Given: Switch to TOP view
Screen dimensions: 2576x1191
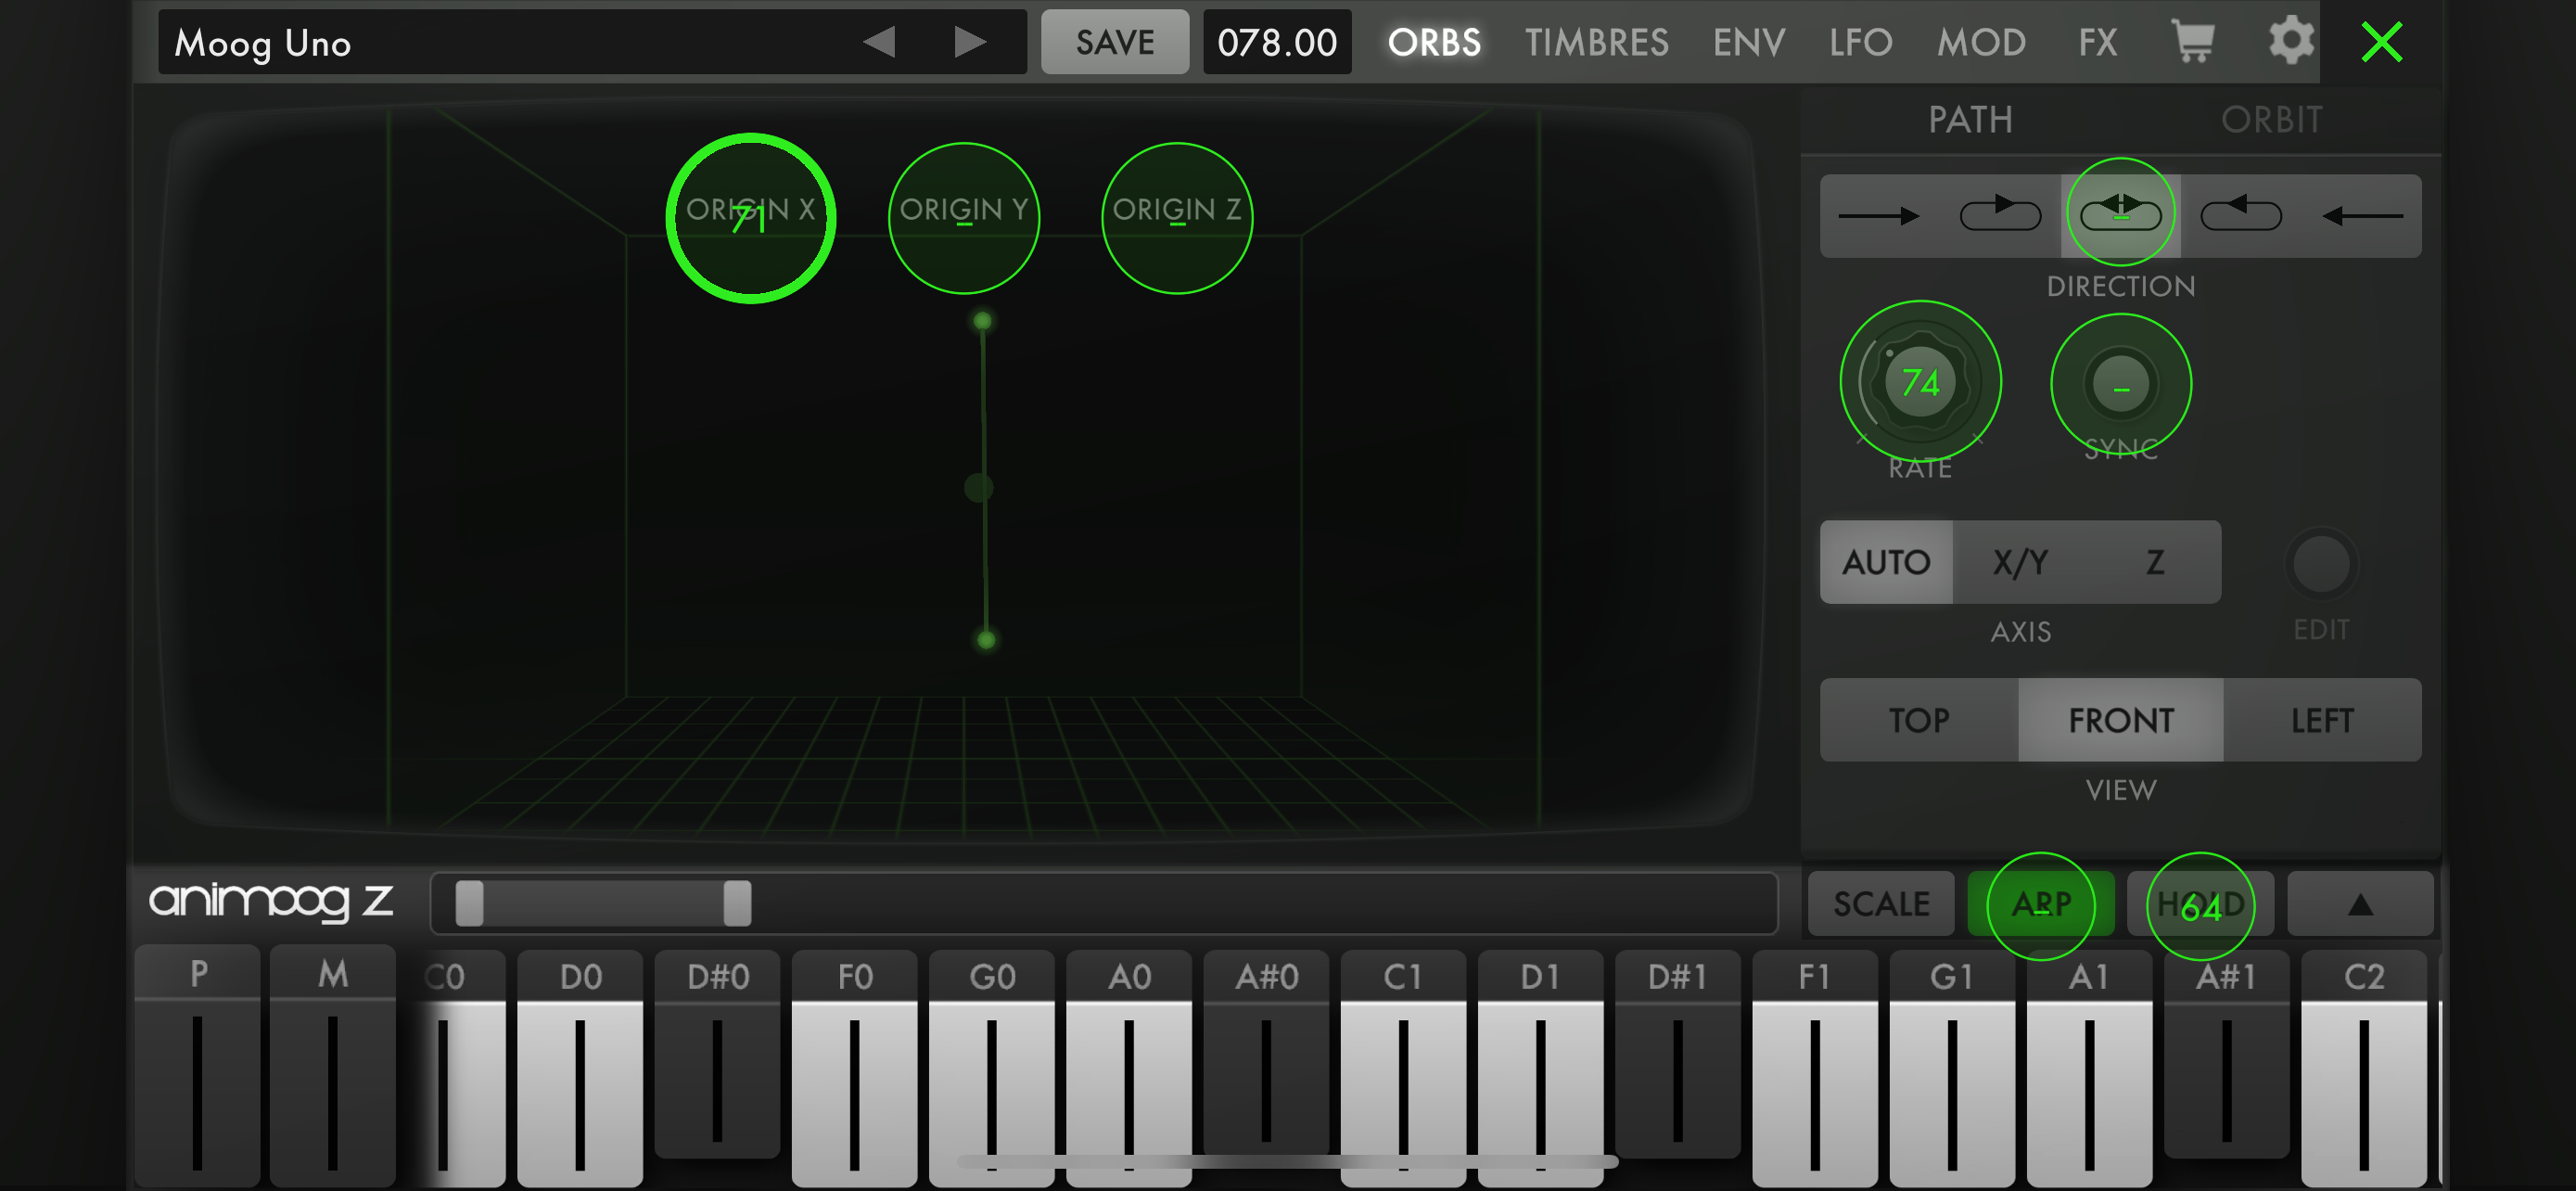Looking at the screenshot, I should point(1919,720).
